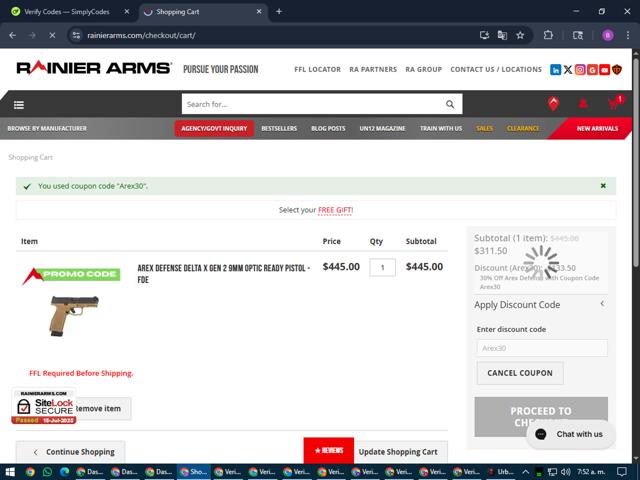The height and width of the screenshot is (480, 640).
Task: Click the Rainier Arms logo
Action: click(x=94, y=68)
